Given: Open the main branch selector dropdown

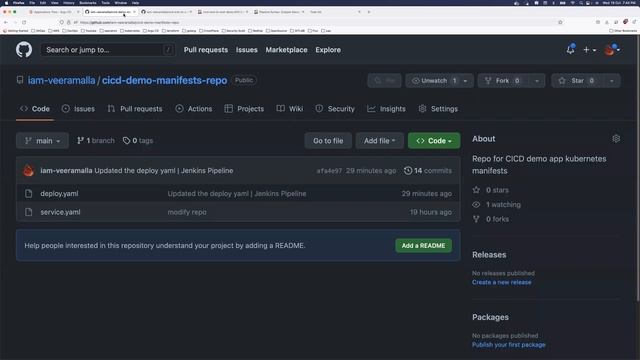Looking at the screenshot, I should pos(42,141).
